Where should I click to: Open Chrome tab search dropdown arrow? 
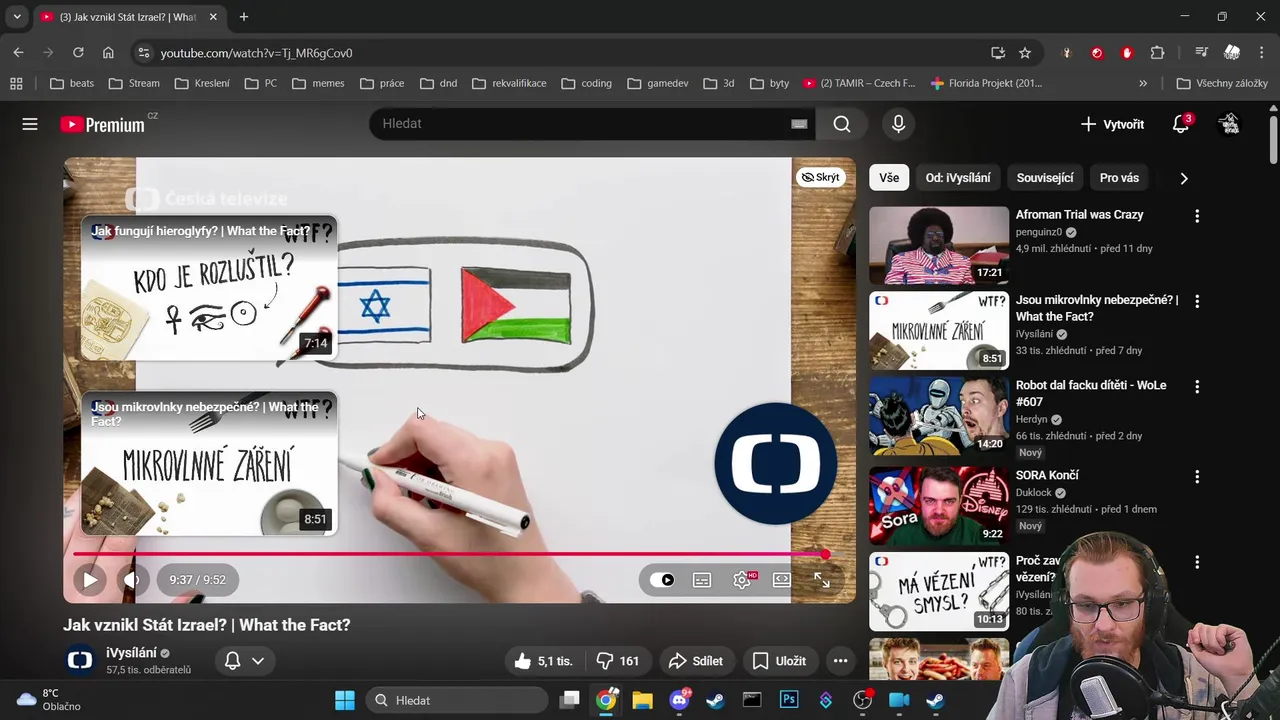[17, 17]
